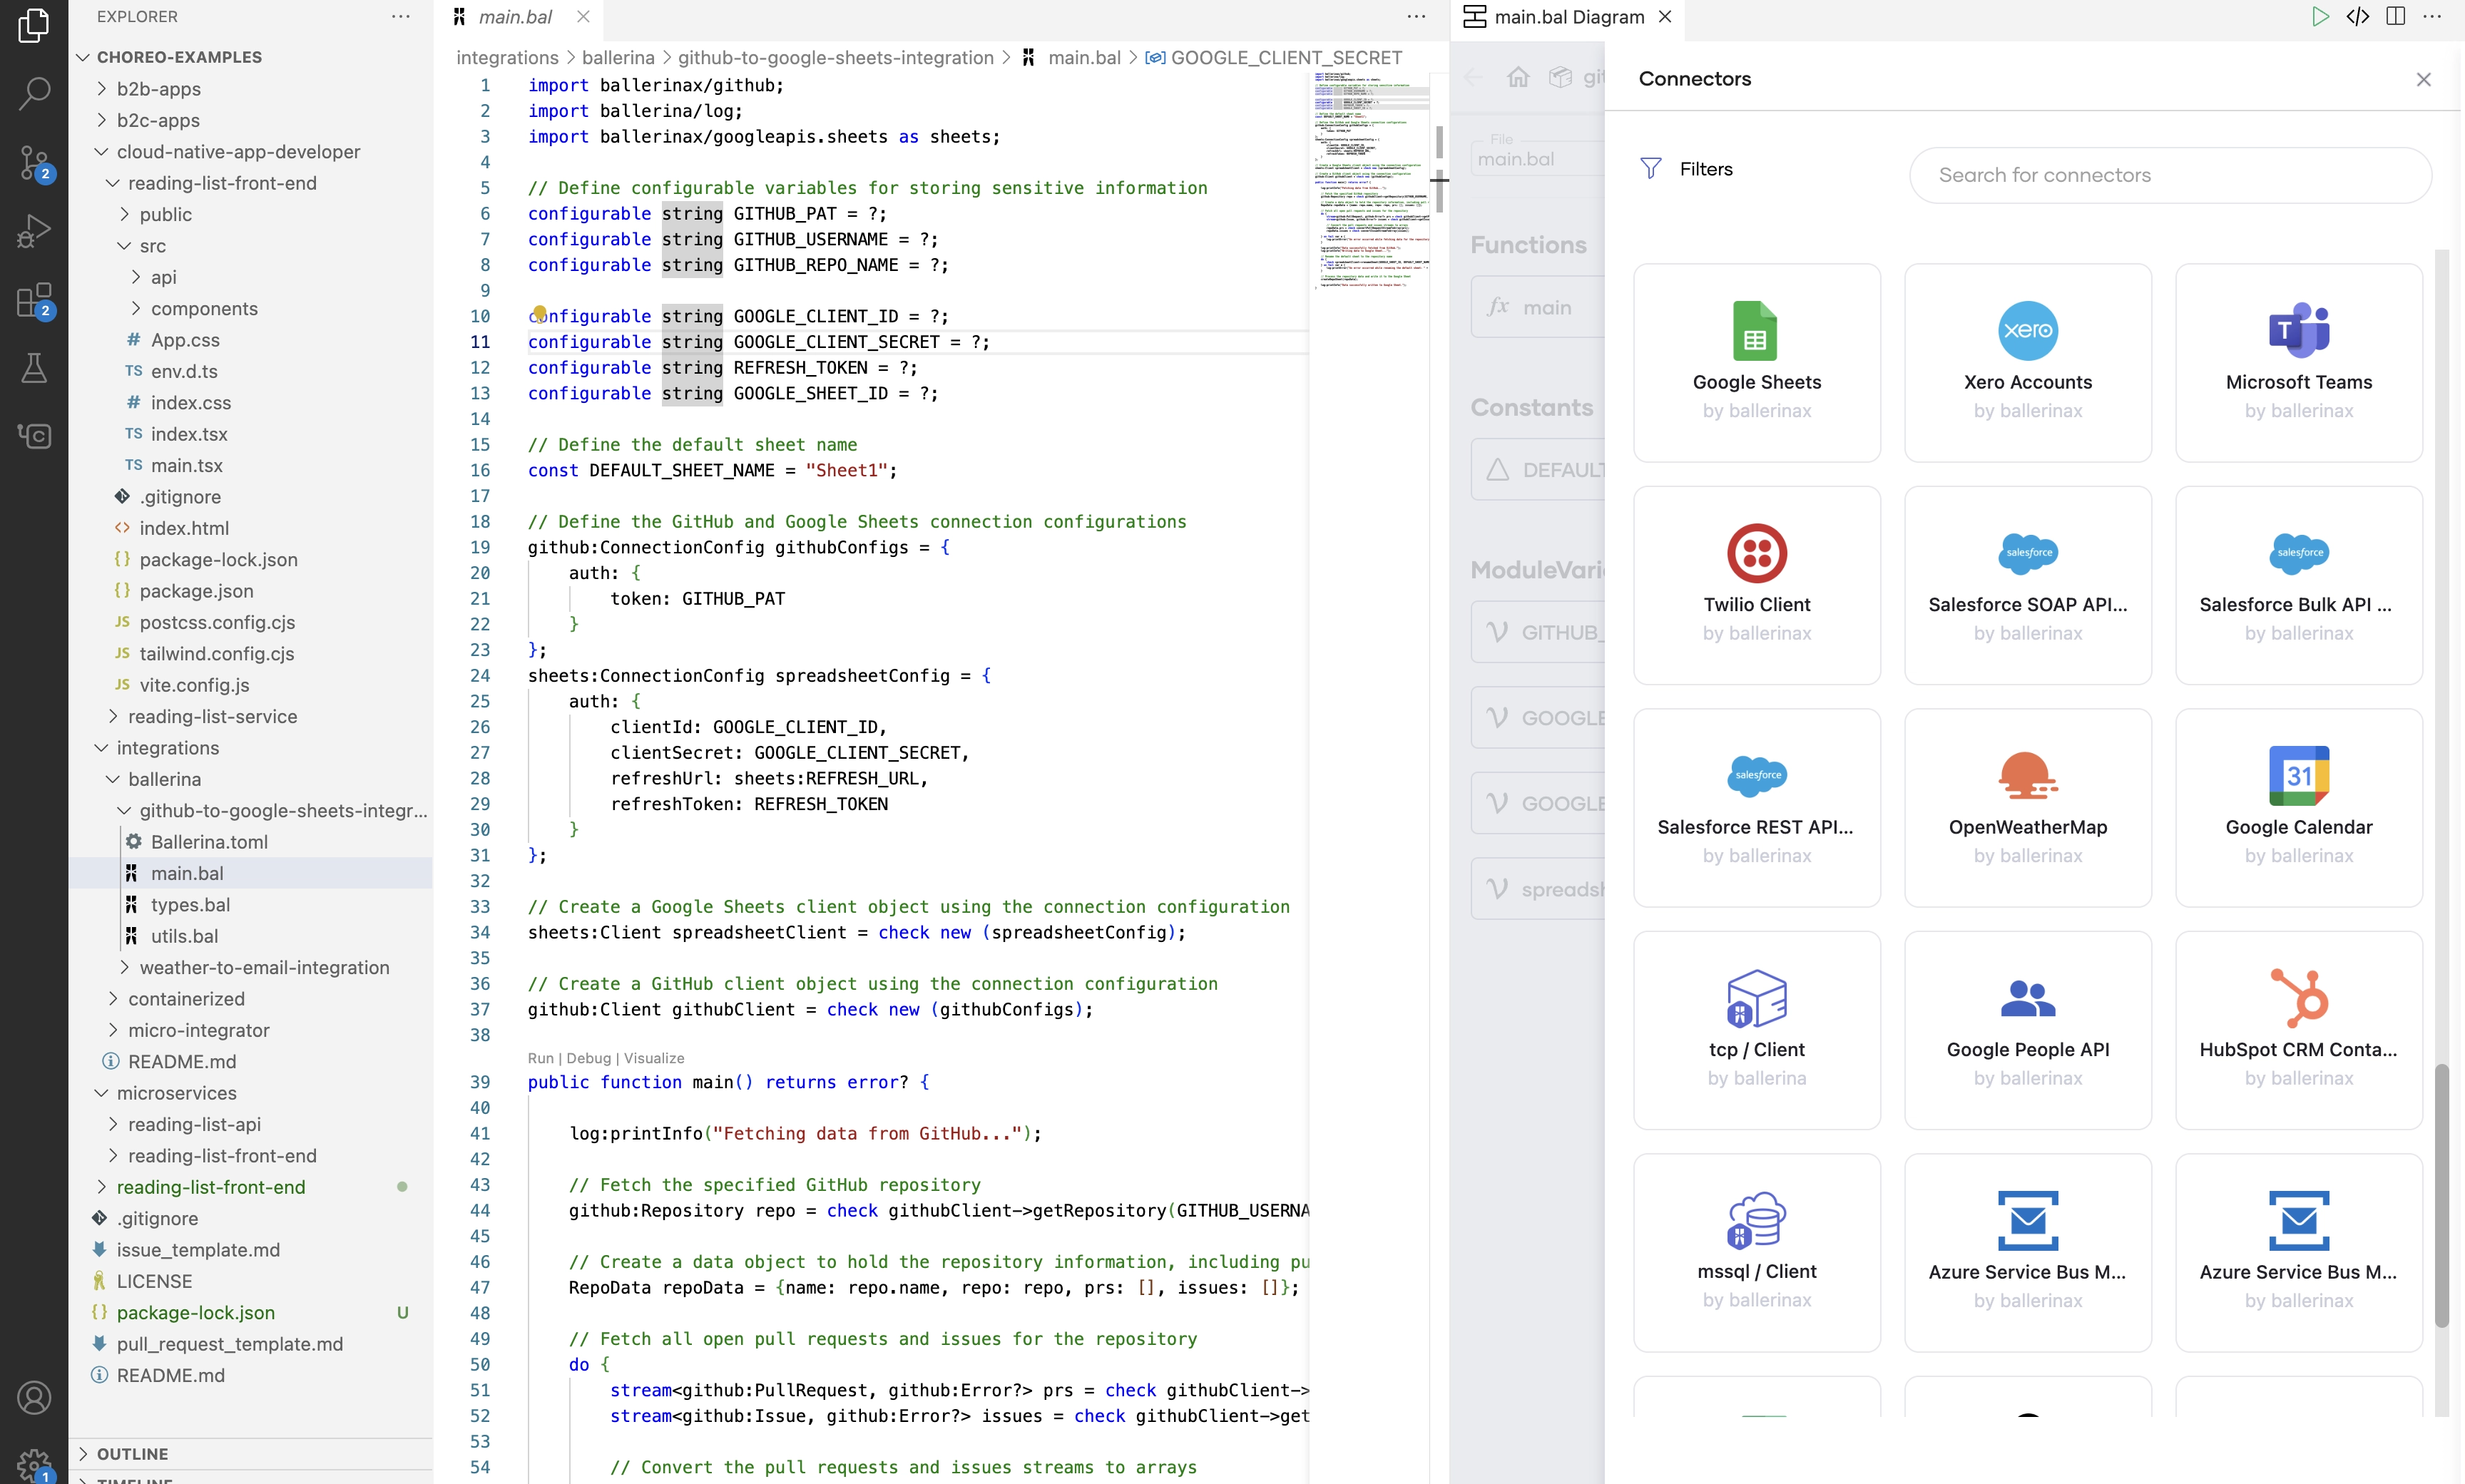The width and height of the screenshot is (2465, 1484).
Task: Expand the b2c-apps folder
Action: tap(250, 120)
